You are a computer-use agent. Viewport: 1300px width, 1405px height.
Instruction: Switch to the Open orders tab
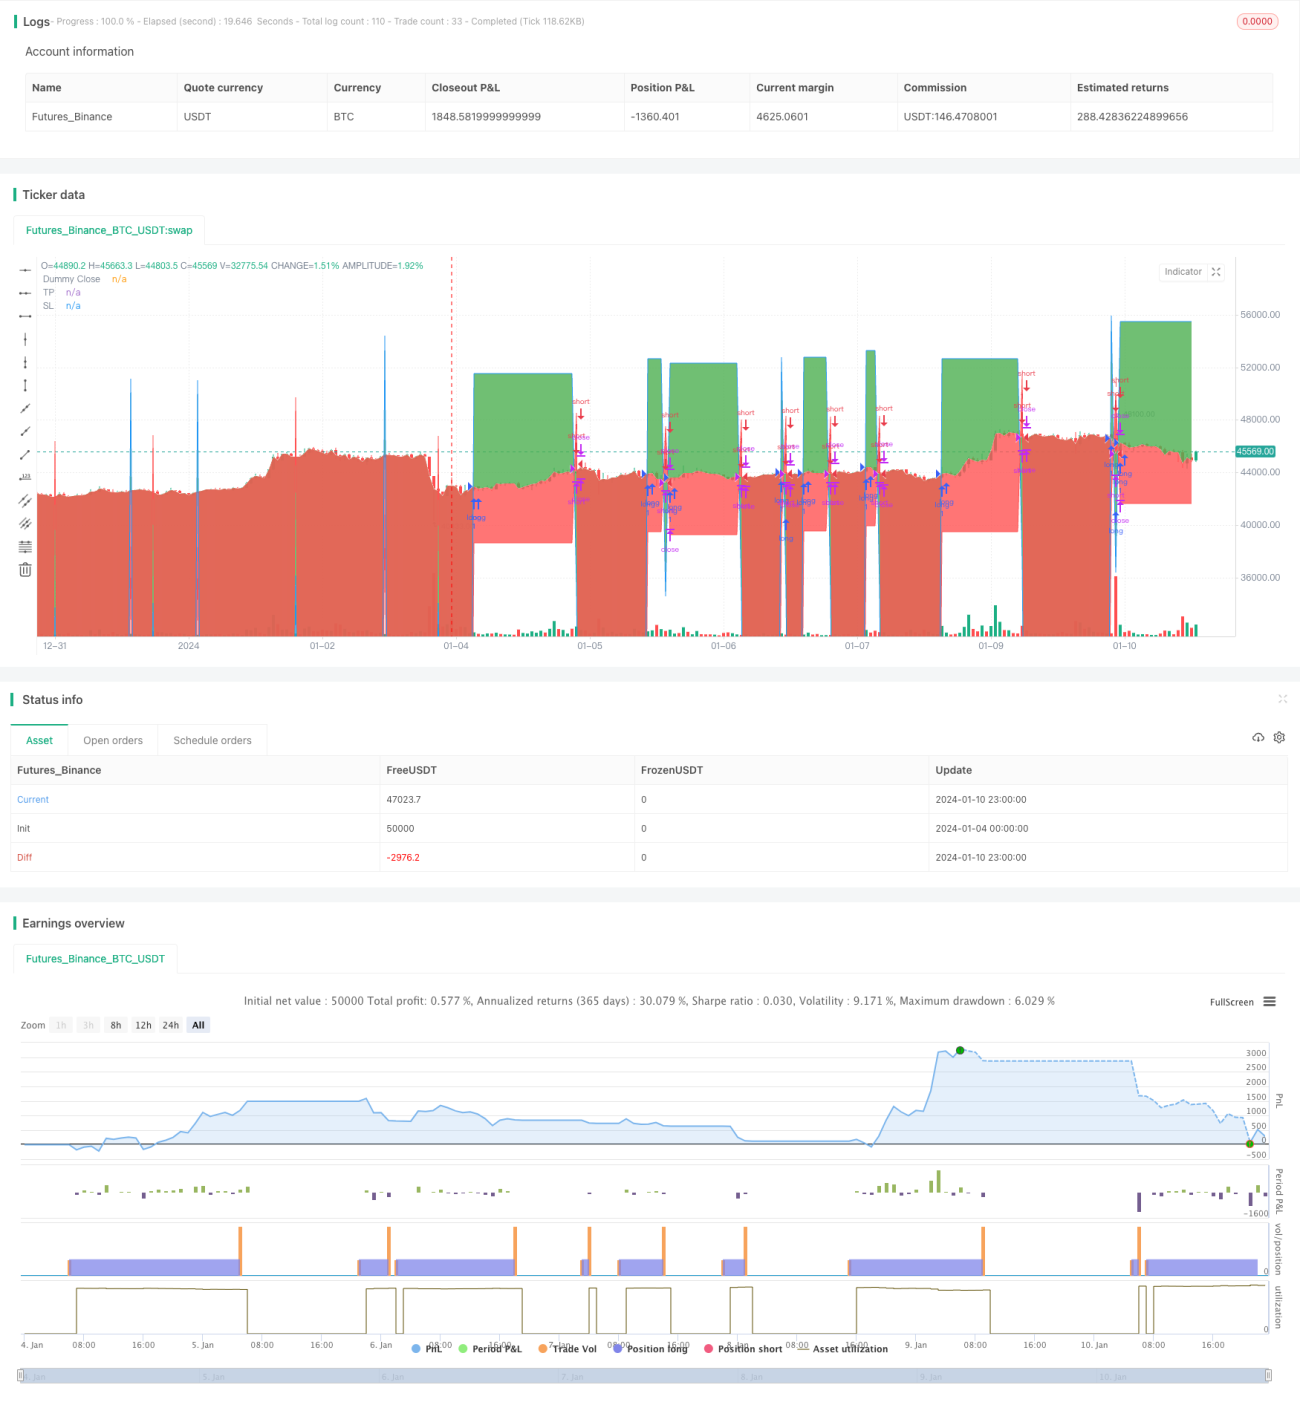(113, 740)
